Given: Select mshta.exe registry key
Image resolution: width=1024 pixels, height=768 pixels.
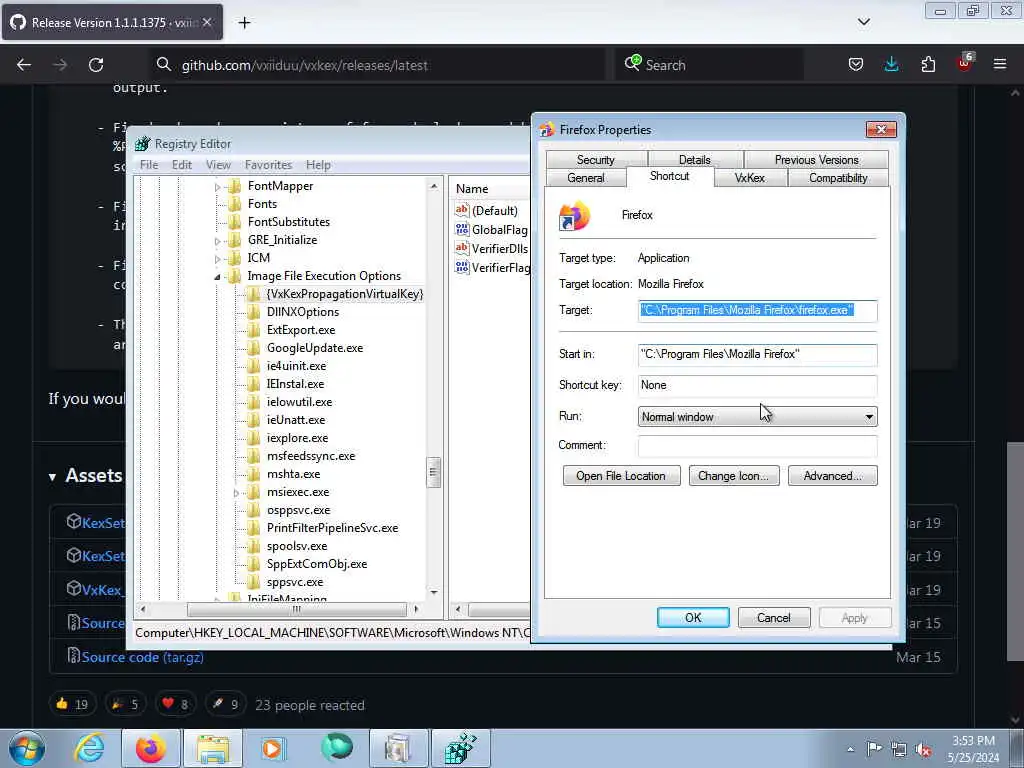Looking at the screenshot, I should click(x=293, y=473).
